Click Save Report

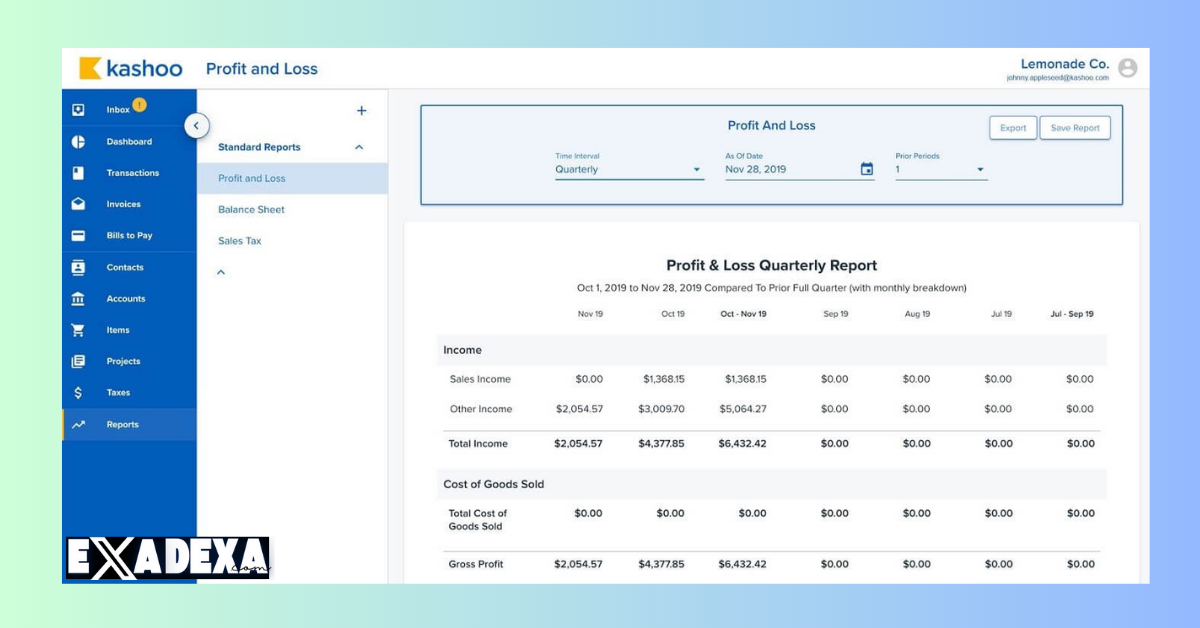pos(1075,127)
